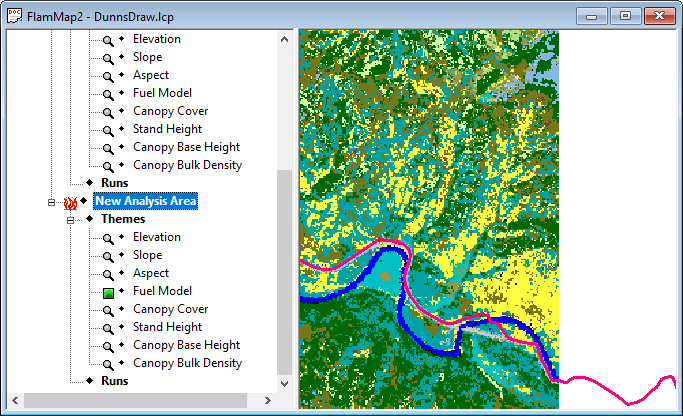
Task: Click the fuel model map display
Action: pos(429,219)
